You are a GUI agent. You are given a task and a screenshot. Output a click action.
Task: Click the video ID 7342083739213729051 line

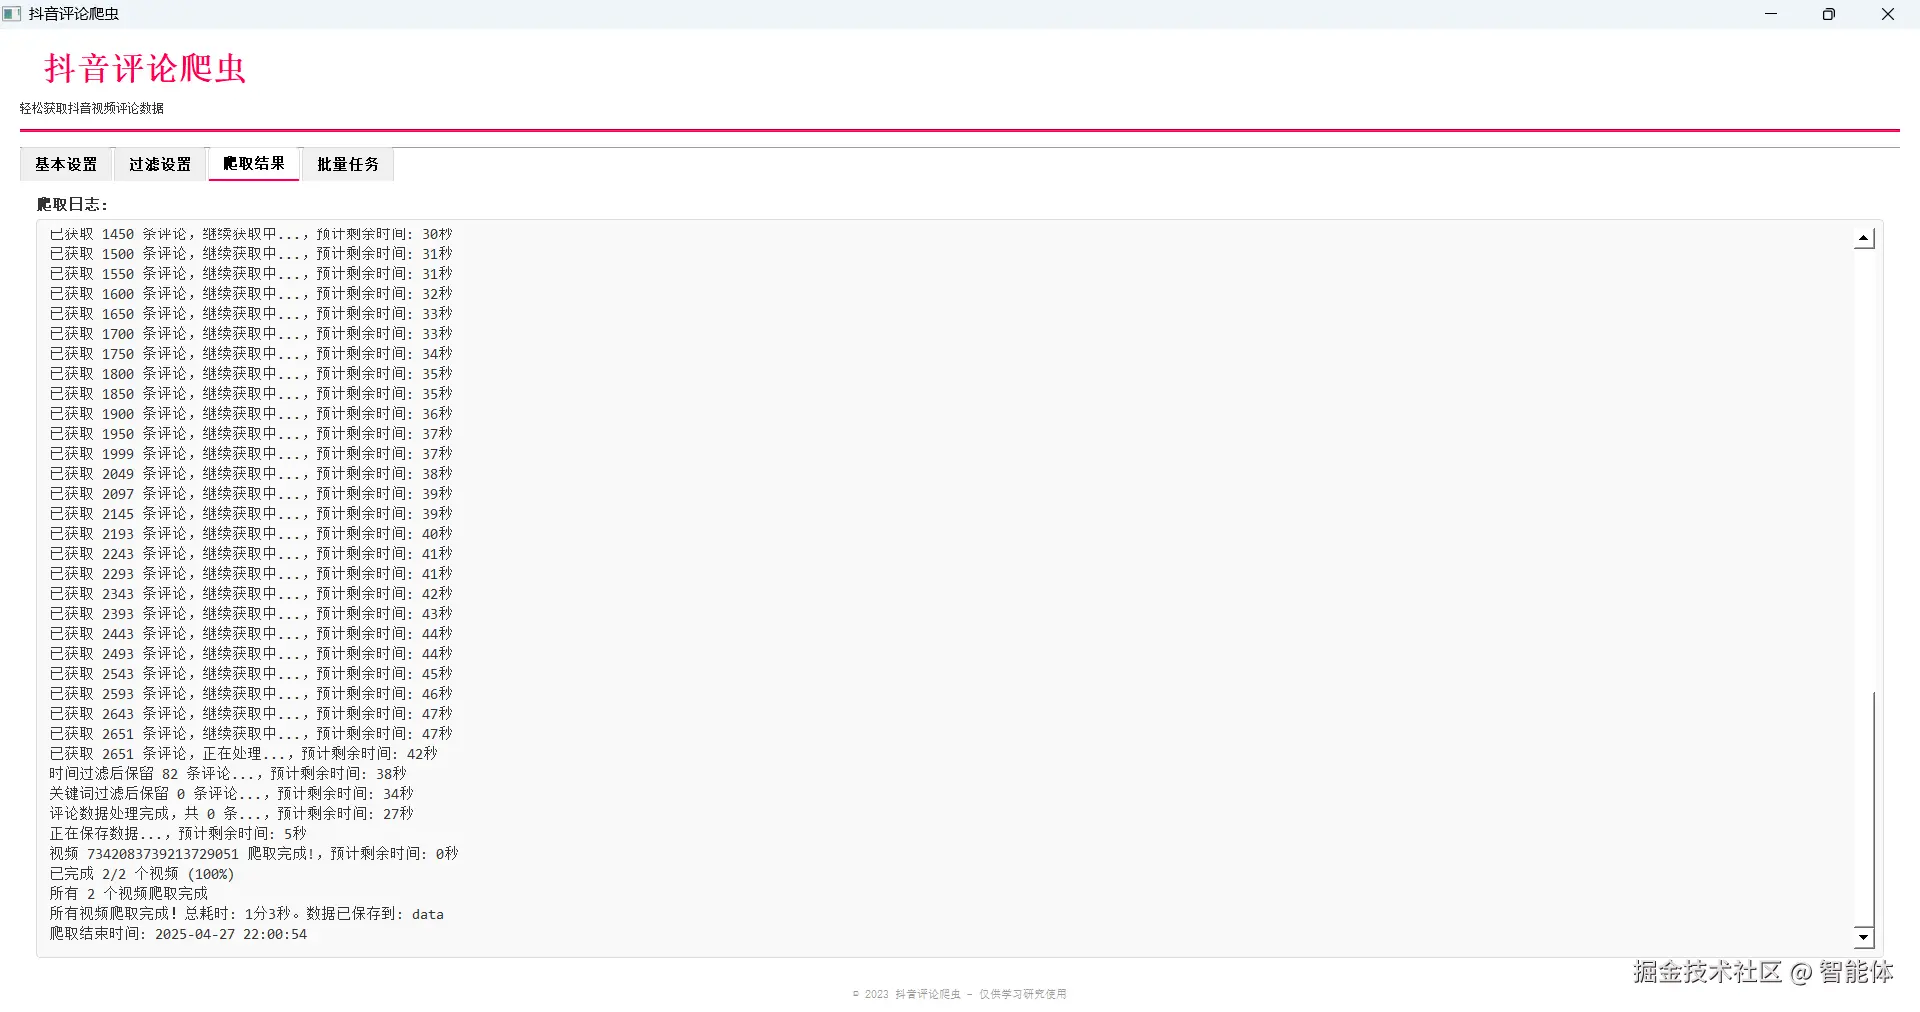pos(254,854)
